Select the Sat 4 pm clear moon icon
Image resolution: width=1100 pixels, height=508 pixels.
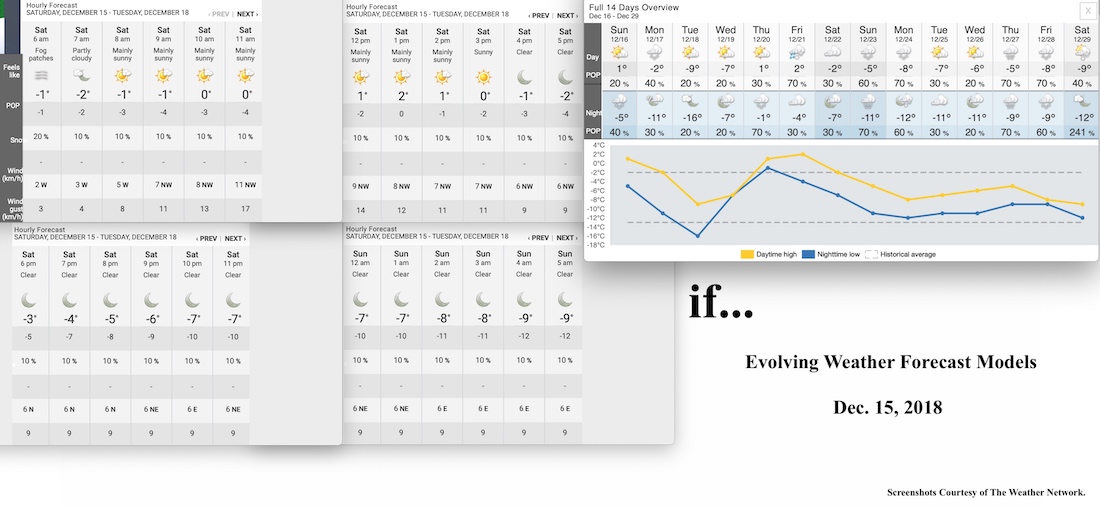[524, 76]
